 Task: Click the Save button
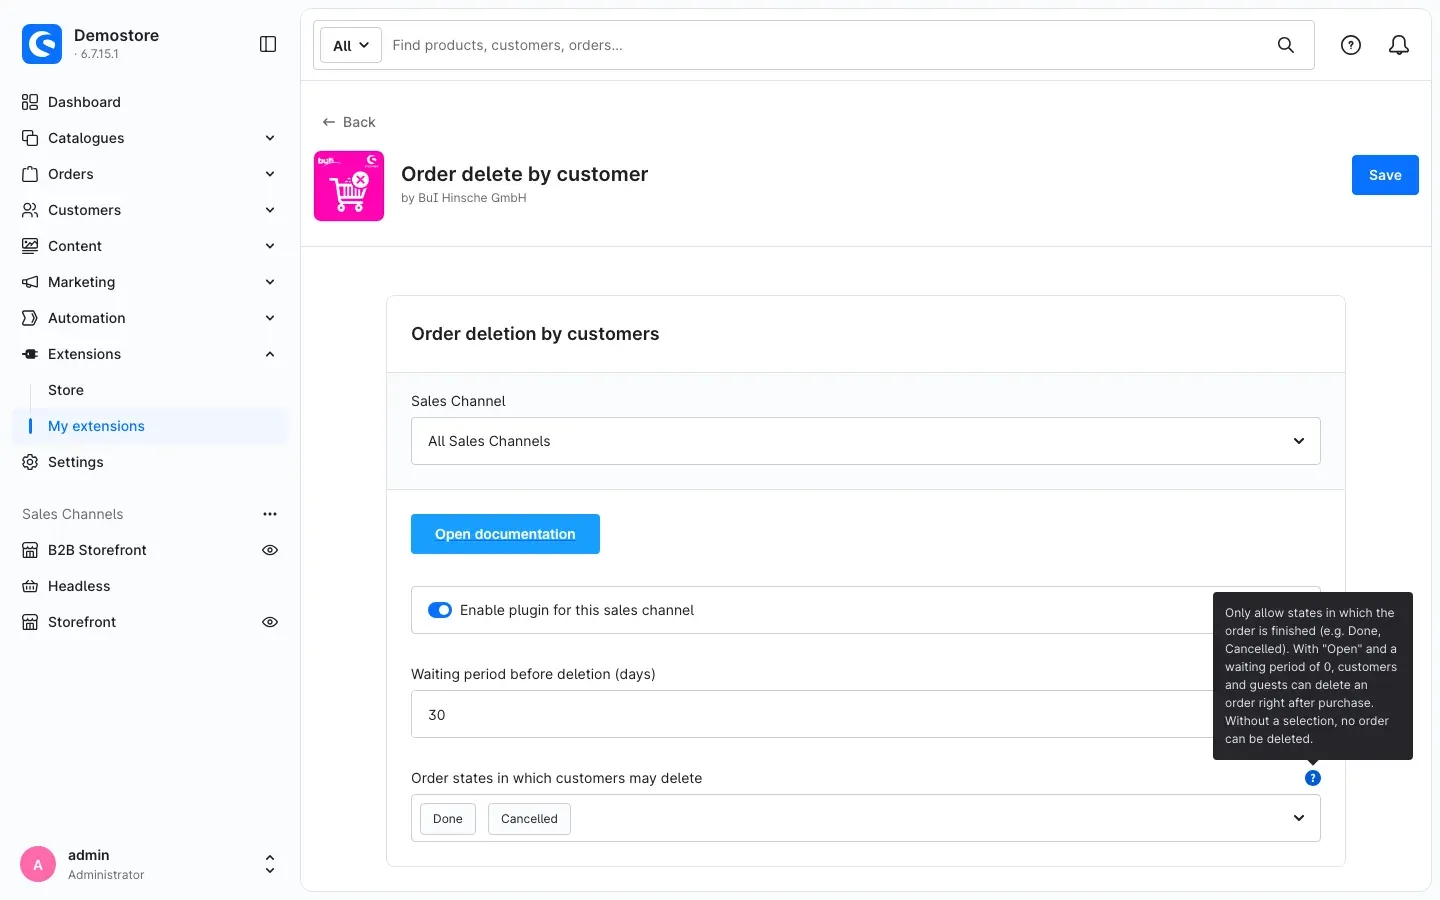(1385, 175)
